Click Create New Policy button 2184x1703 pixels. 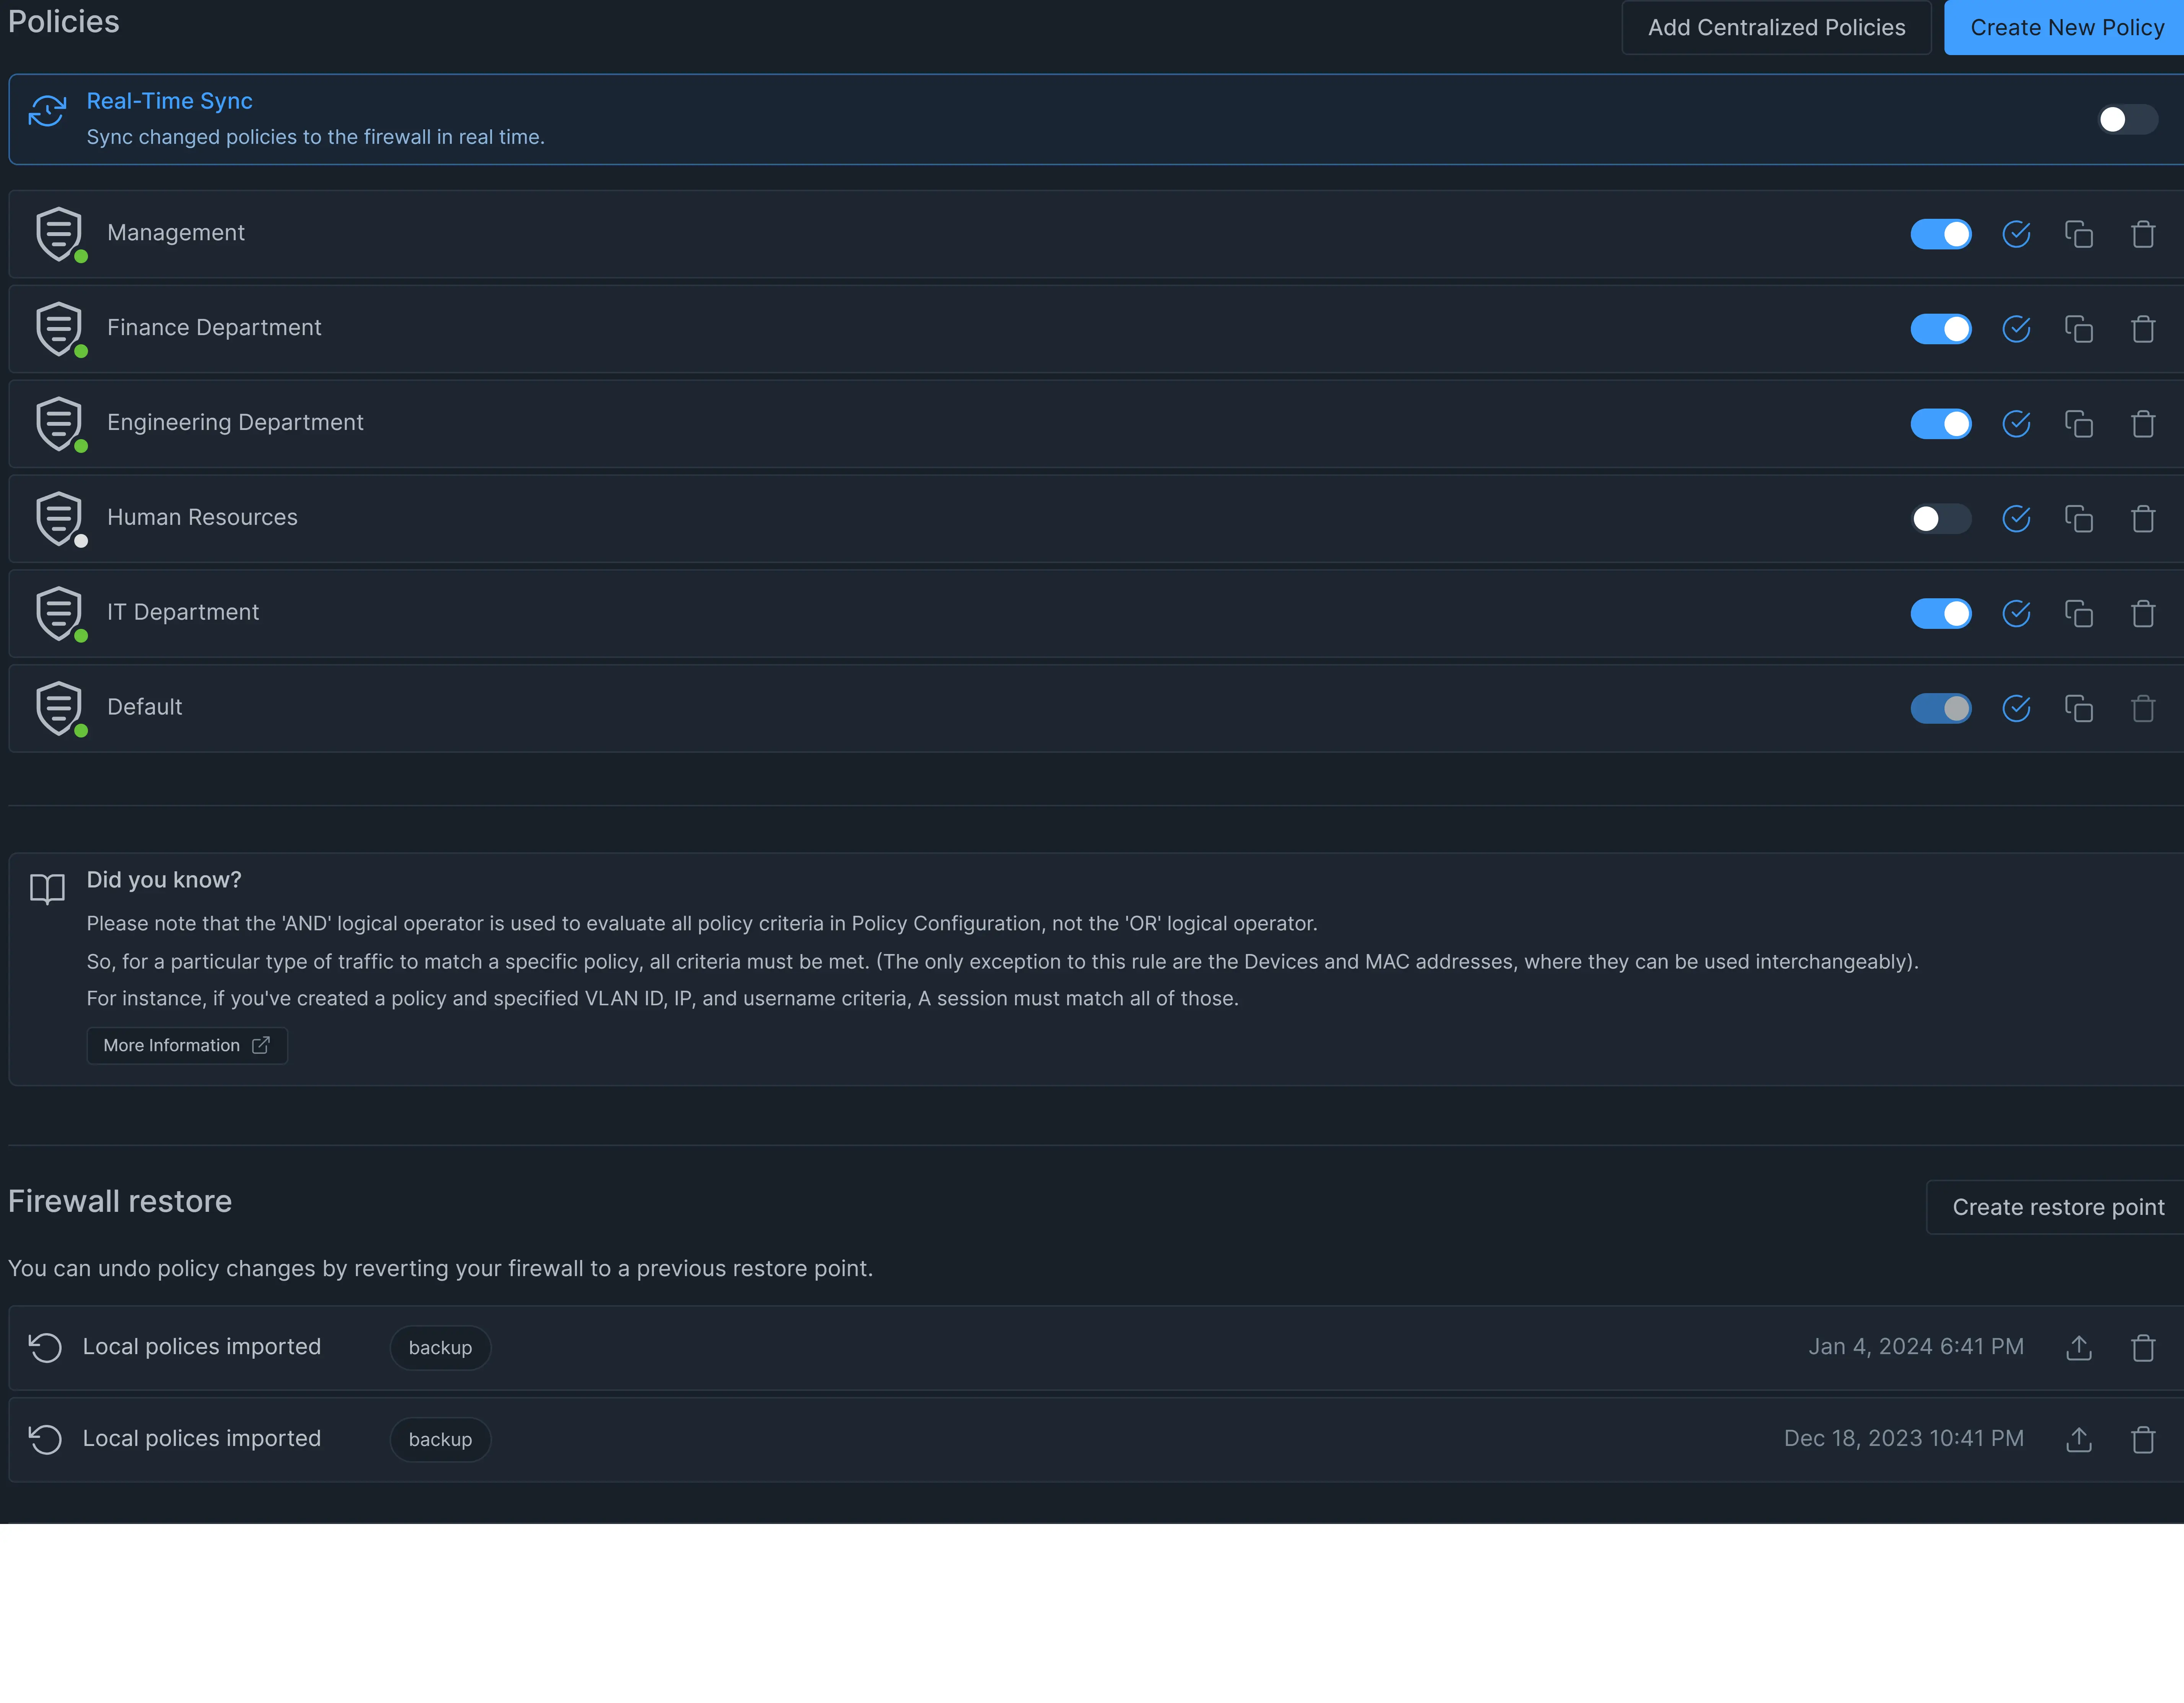pyautogui.click(x=2064, y=28)
